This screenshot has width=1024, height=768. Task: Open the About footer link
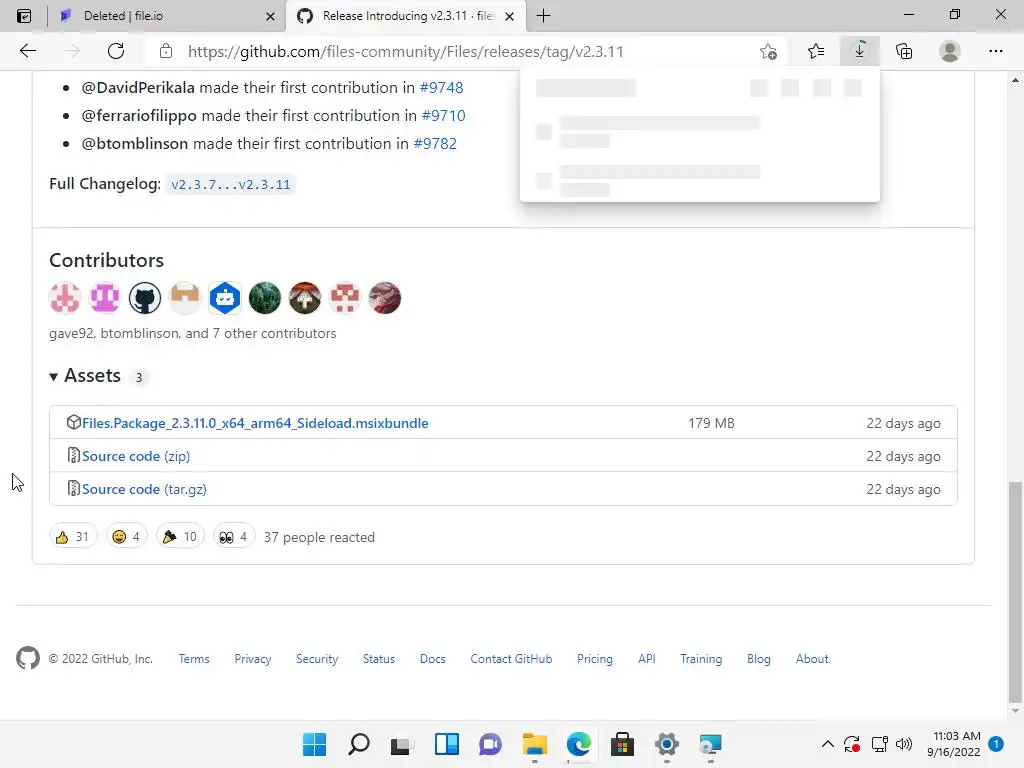[x=812, y=659]
